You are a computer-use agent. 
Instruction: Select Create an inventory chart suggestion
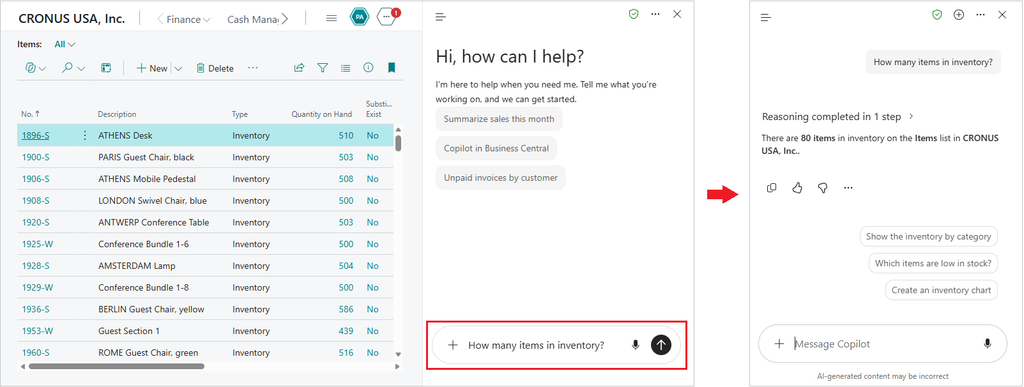pyautogui.click(x=941, y=290)
